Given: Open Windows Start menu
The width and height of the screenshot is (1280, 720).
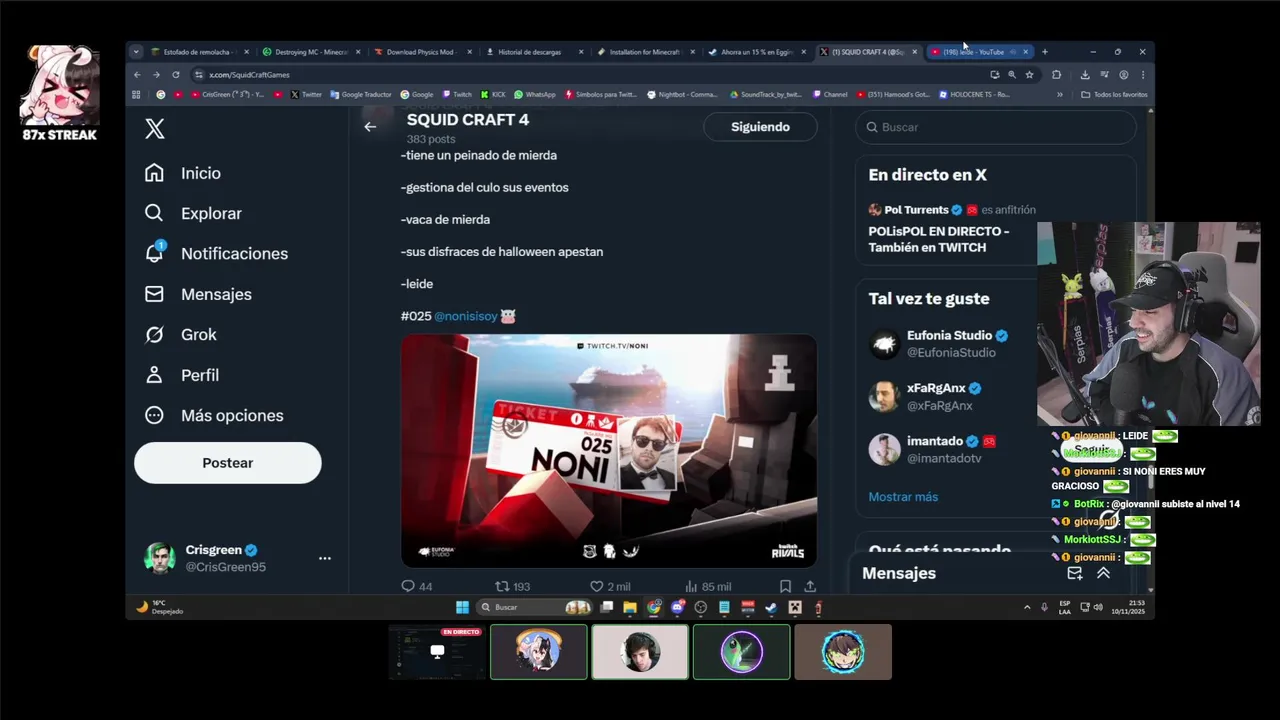Looking at the screenshot, I should pyautogui.click(x=462, y=607).
